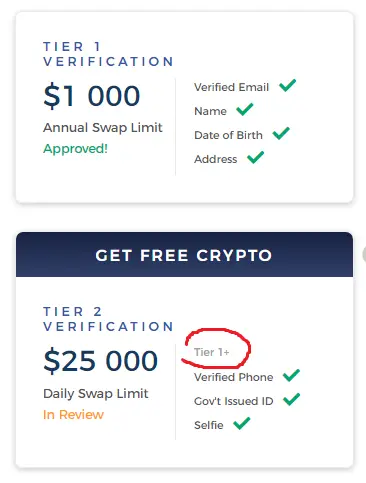
Task: Click the Annual Swap Limit label
Action: tap(103, 128)
